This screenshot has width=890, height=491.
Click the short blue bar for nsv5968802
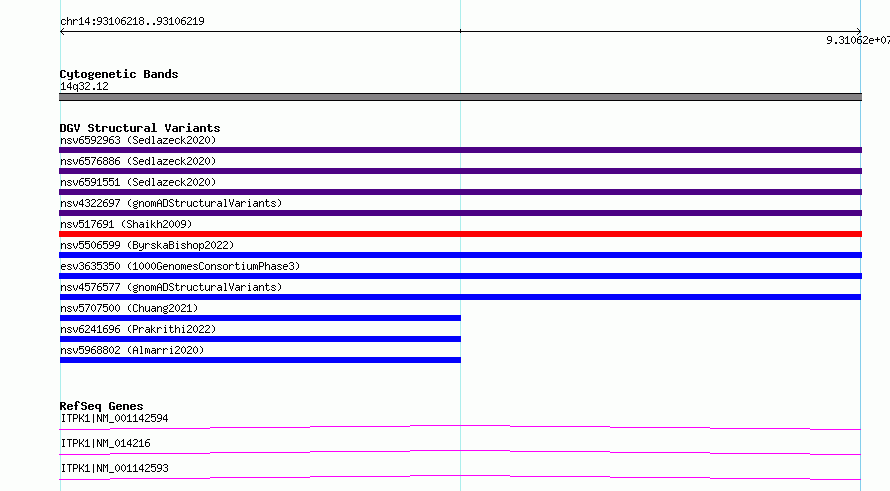(x=261, y=360)
